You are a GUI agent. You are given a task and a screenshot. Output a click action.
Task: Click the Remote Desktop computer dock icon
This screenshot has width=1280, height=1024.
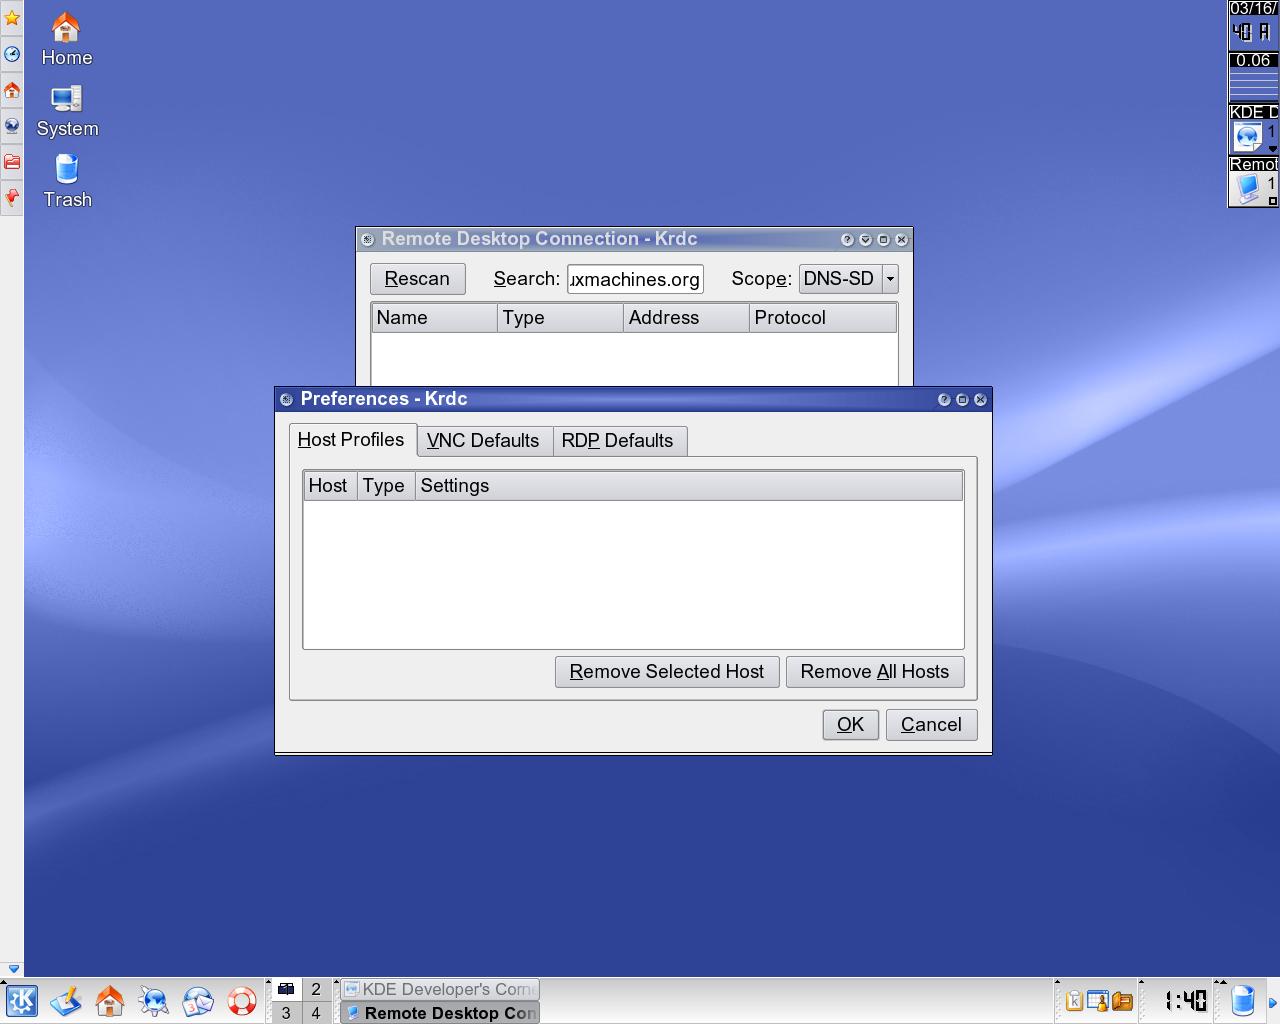tap(1248, 189)
